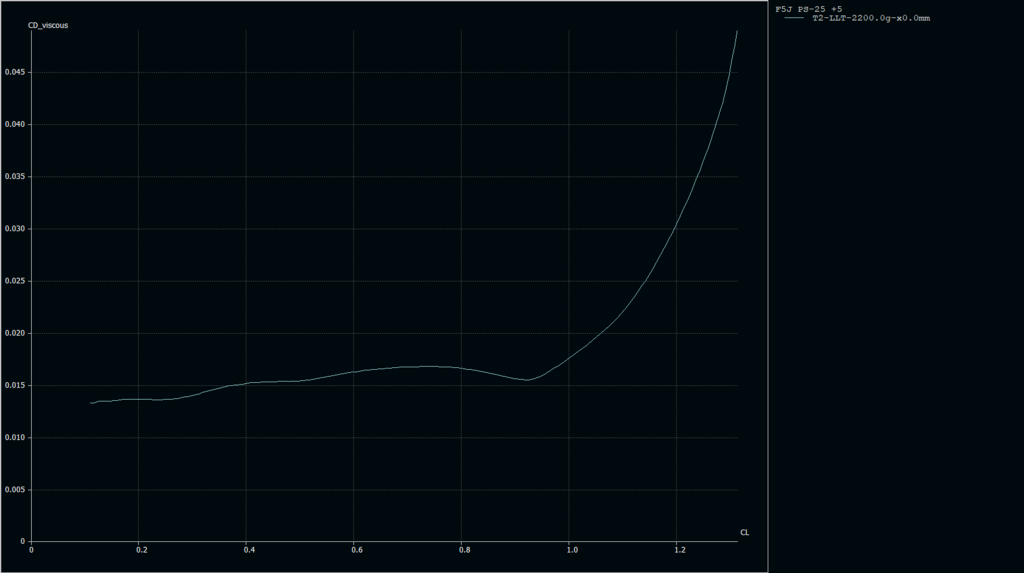Screen dimensions: 1024x573
Task: Click the 0.005 y-axis tick label
Action: (16, 489)
